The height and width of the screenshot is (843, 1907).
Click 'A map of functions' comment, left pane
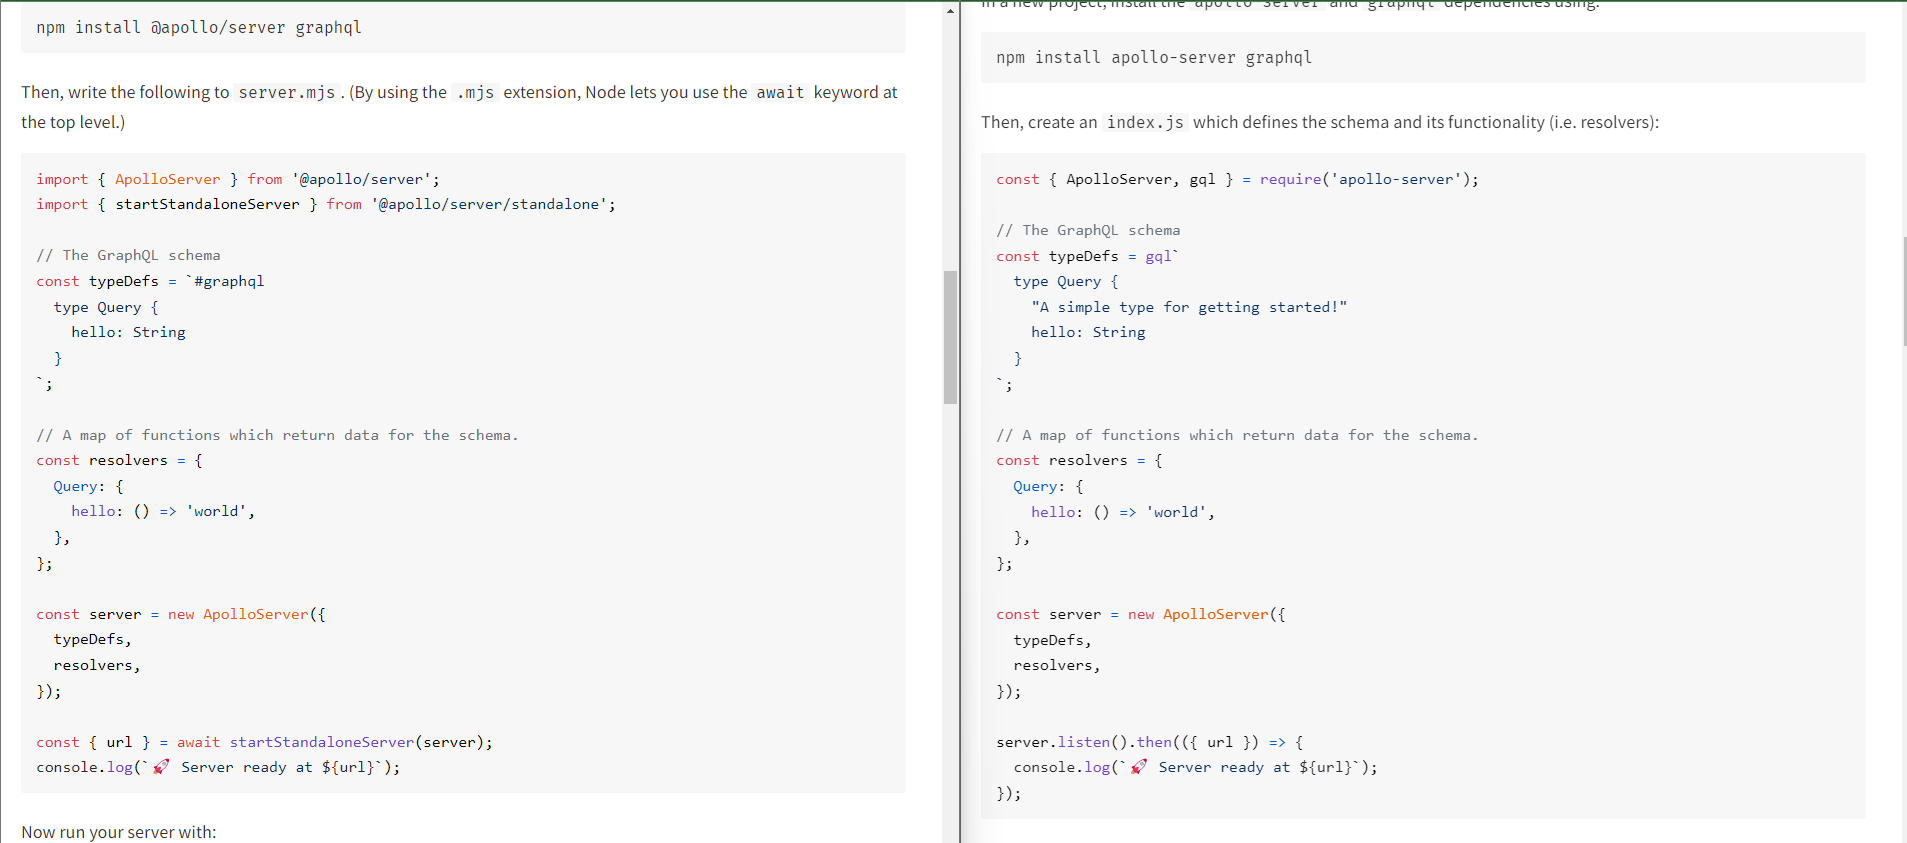pos(277,435)
